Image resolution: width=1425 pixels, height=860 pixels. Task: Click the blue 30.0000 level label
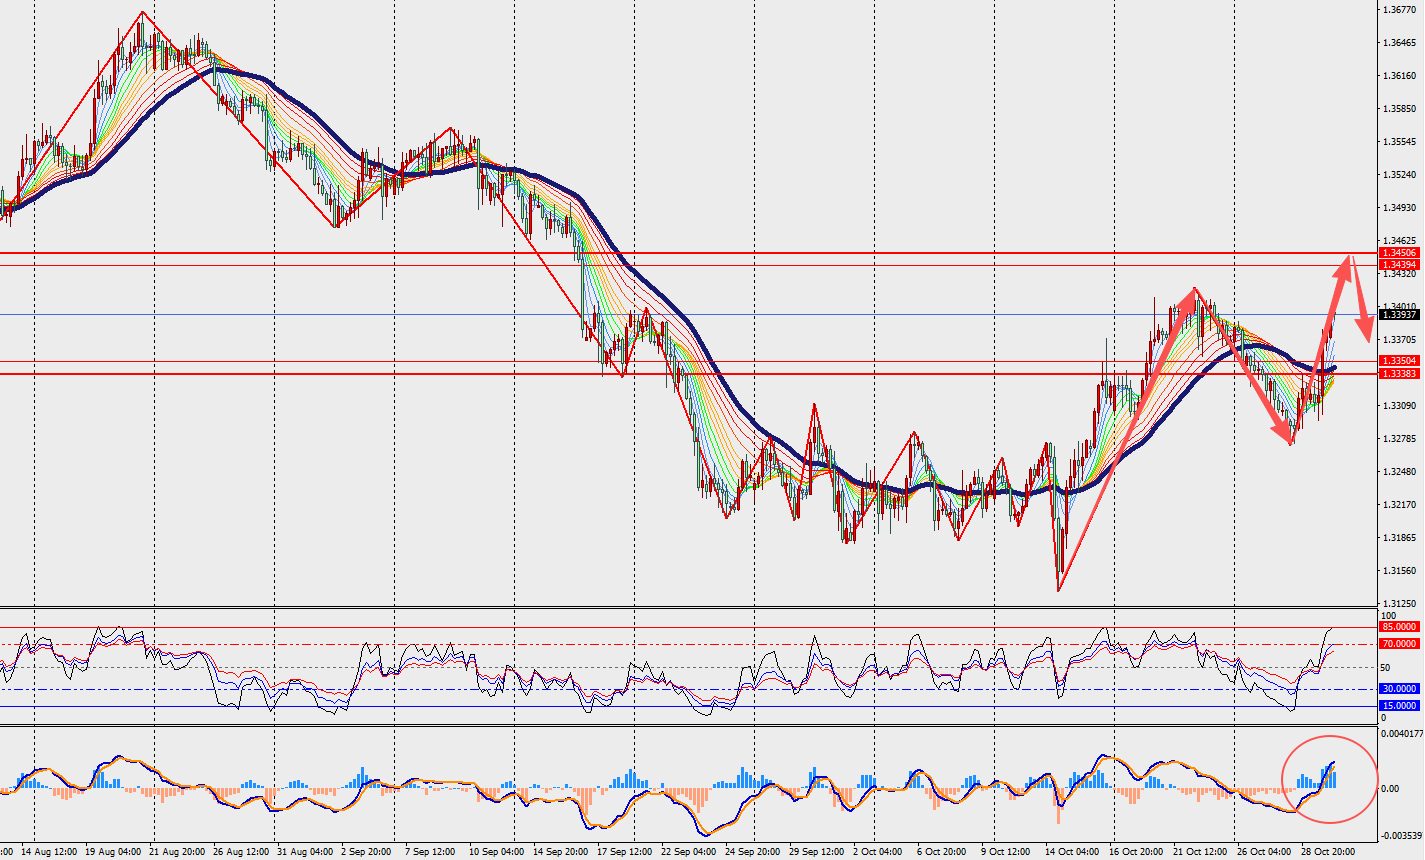click(x=1400, y=689)
